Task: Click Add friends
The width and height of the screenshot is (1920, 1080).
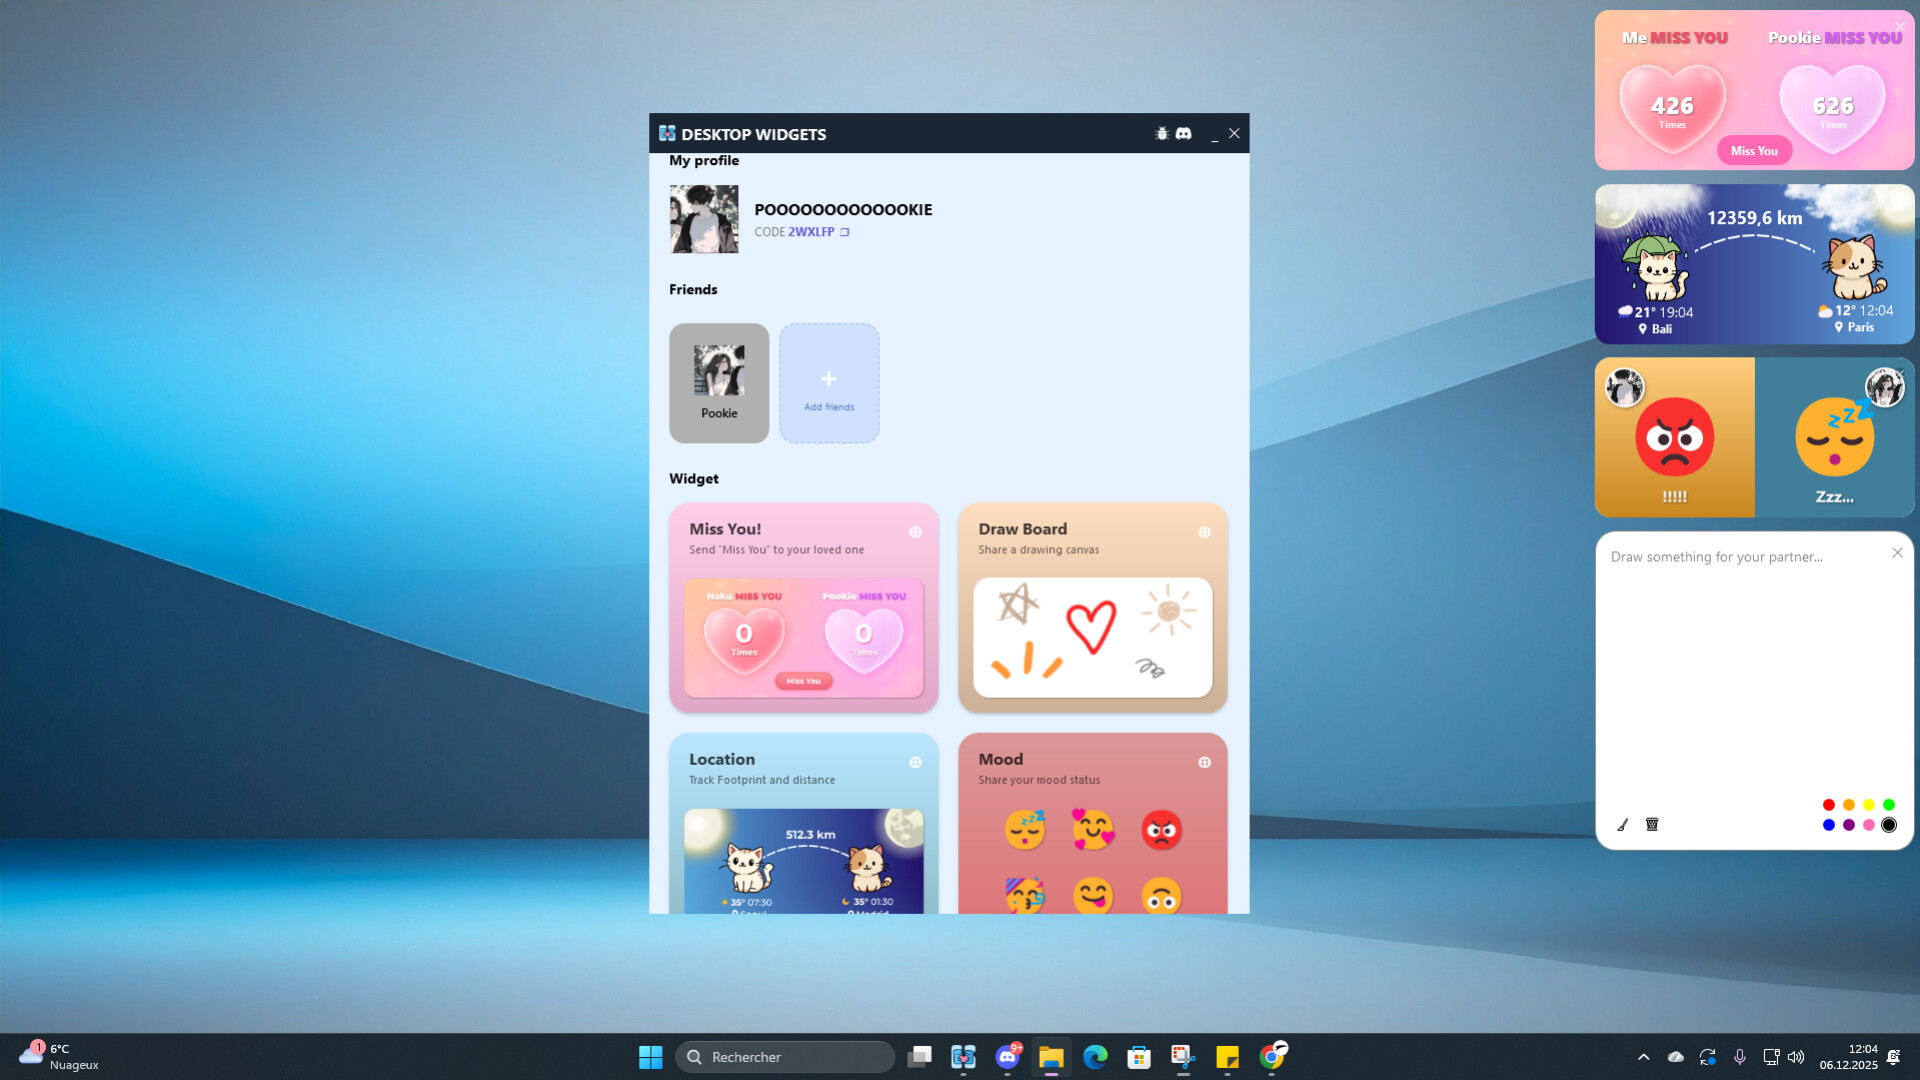Action: click(x=828, y=383)
